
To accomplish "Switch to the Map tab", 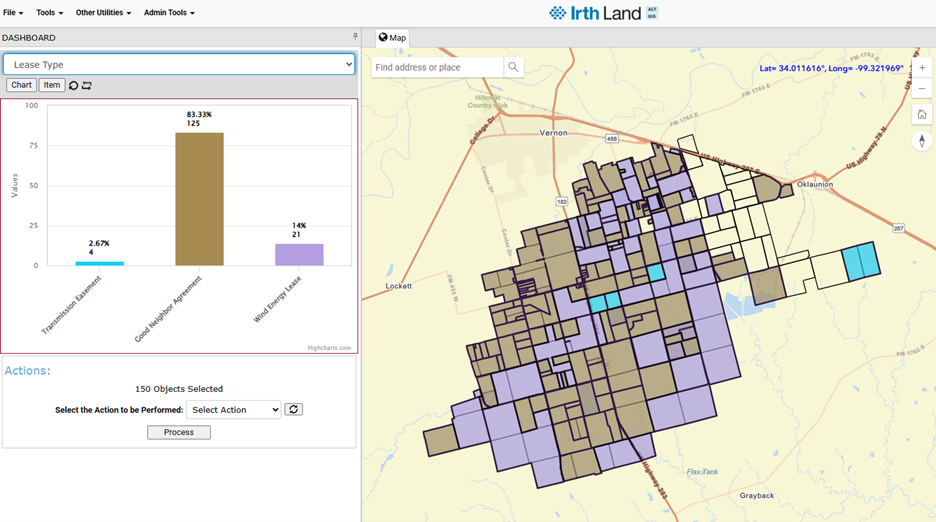I will [x=392, y=38].
